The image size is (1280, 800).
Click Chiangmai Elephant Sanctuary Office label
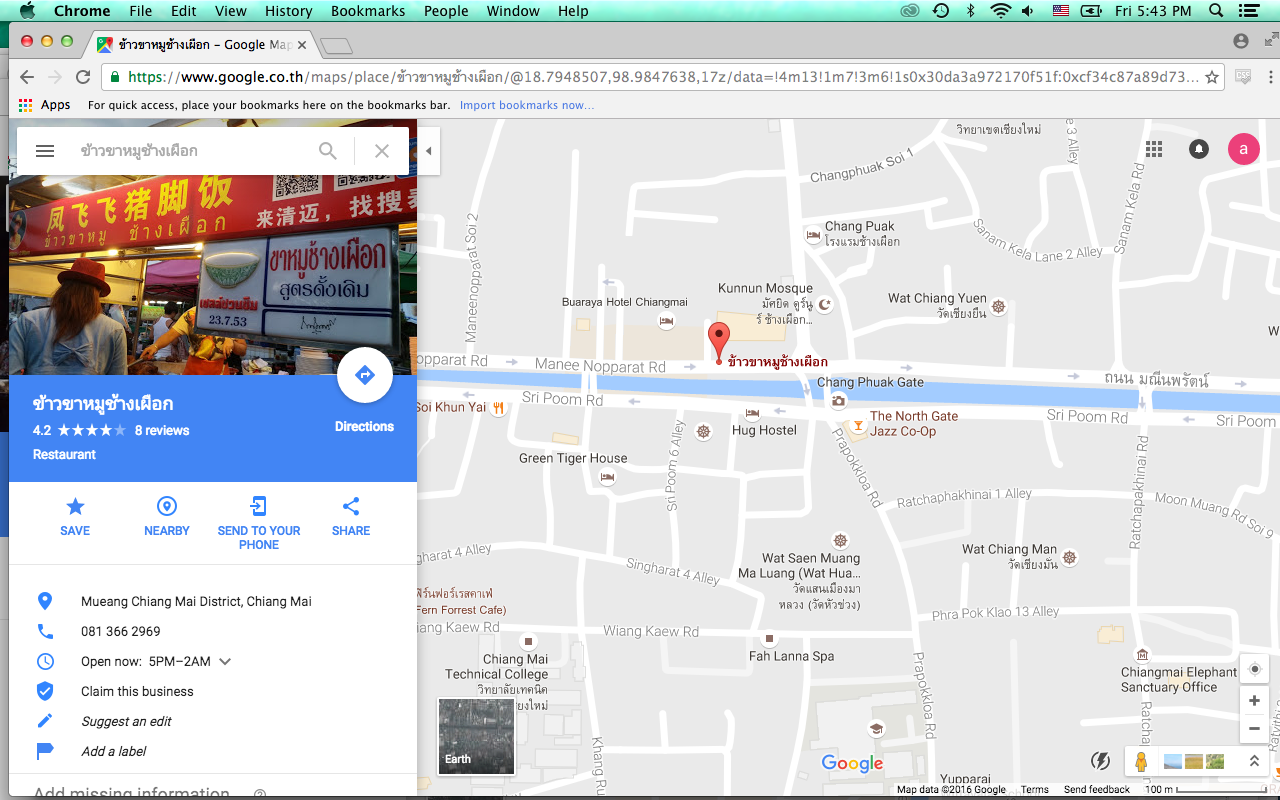(x=1179, y=680)
